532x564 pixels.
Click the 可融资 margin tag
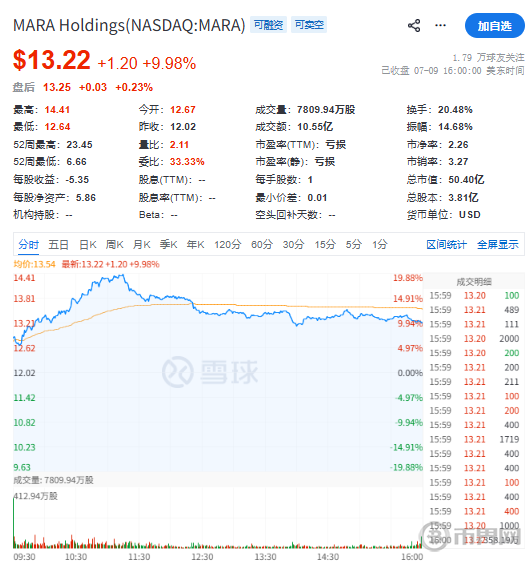point(268,24)
